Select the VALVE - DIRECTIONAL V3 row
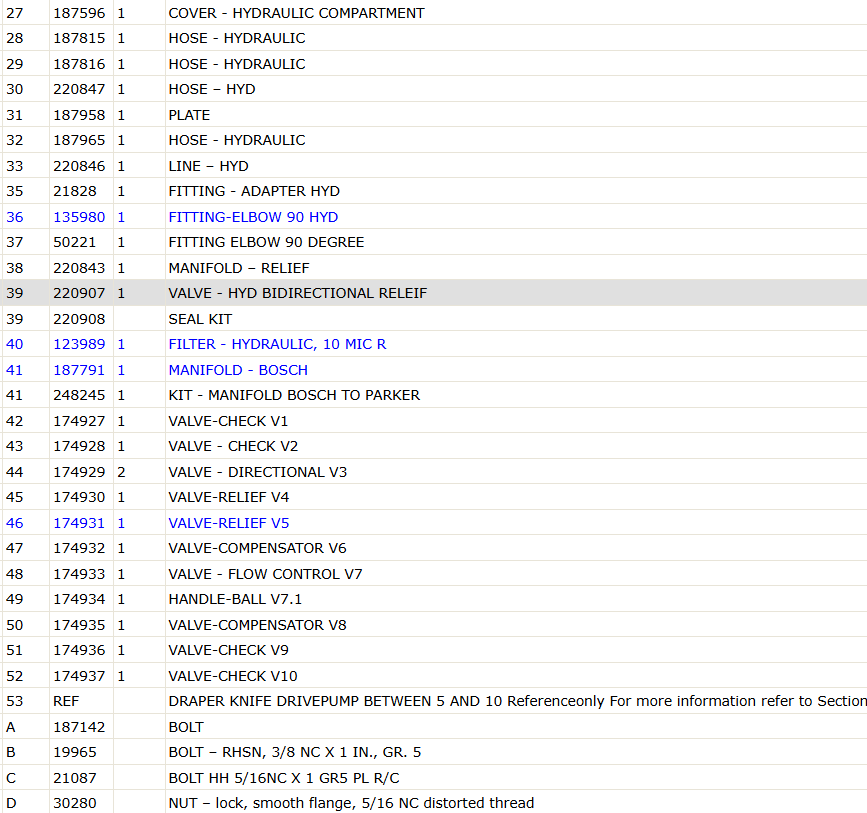 pyautogui.click(x=434, y=472)
